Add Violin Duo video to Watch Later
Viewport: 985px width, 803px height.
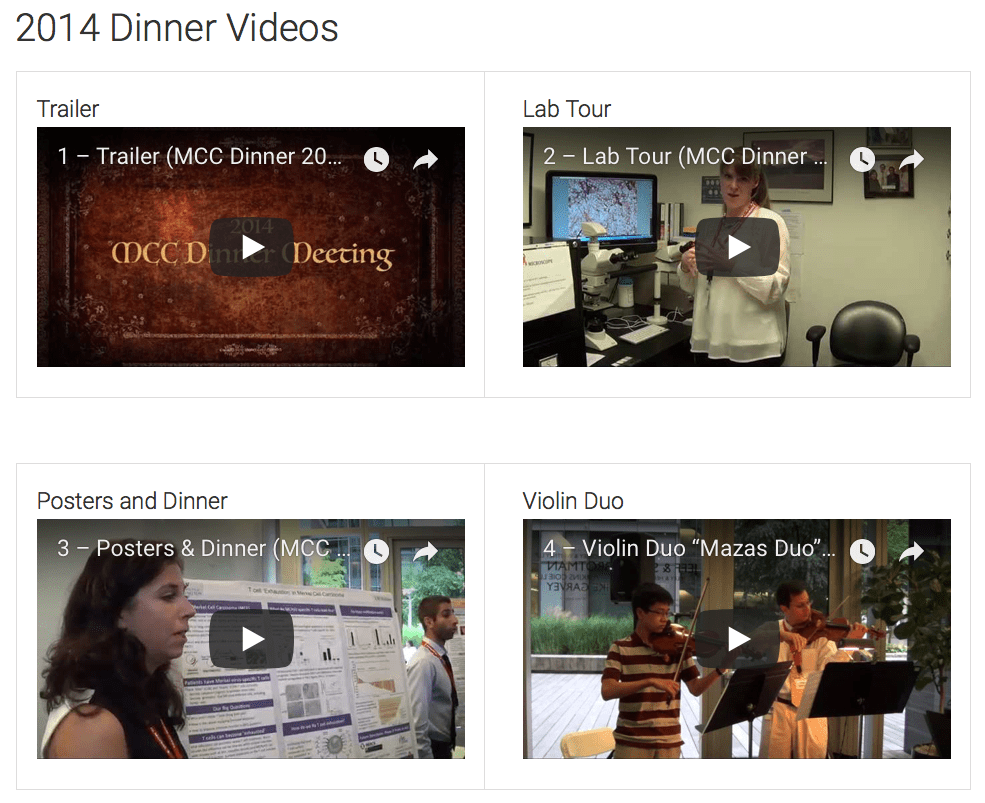(x=863, y=552)
